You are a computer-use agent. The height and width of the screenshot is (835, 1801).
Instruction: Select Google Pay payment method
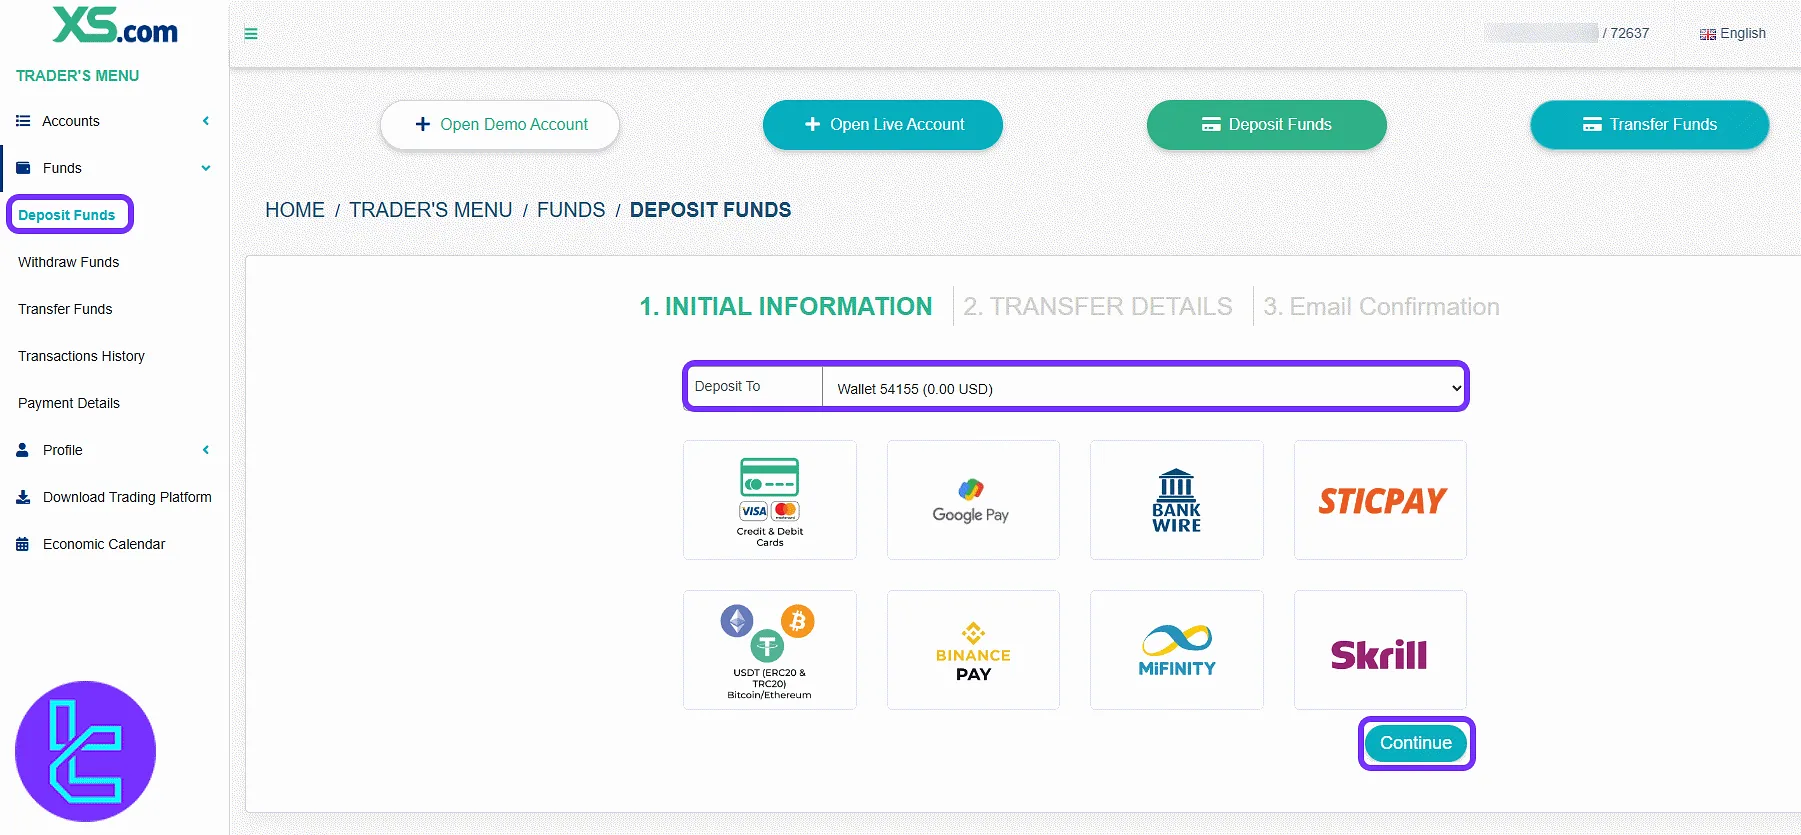point(973,500)
